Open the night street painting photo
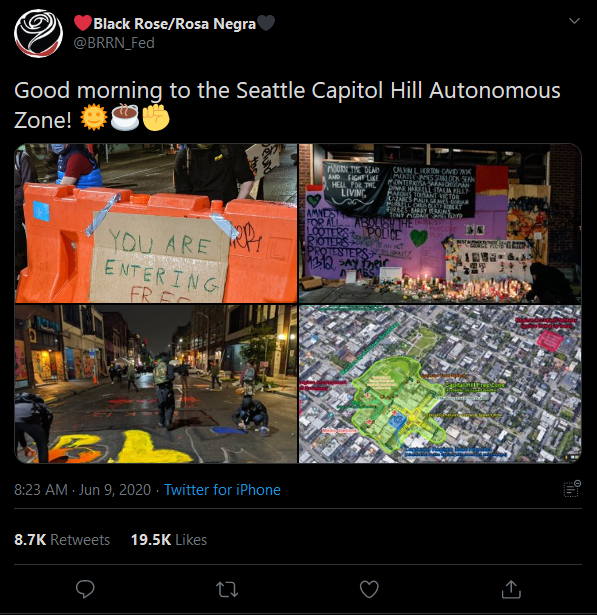Image resolution: width=597 pixels, height=615 pixels. point(156,384)
